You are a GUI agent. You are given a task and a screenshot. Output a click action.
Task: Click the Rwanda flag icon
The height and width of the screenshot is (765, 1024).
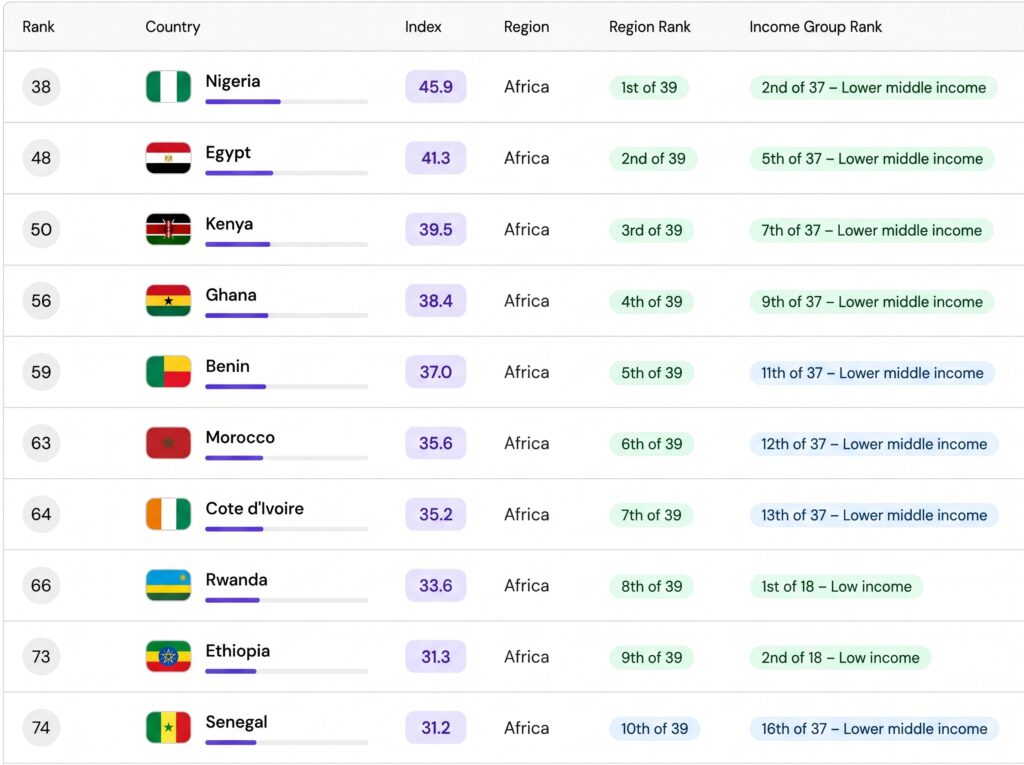168,585
